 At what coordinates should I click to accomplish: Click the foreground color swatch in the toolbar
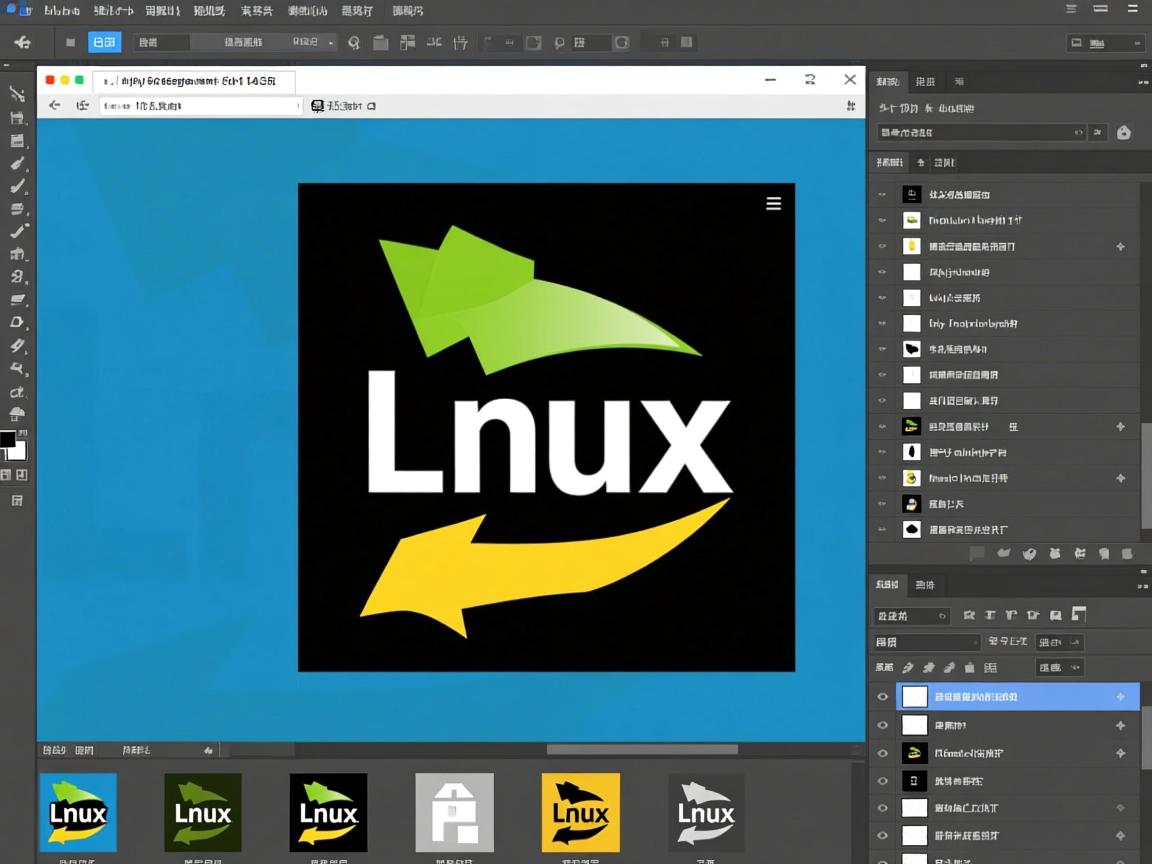(x=12, y=440)
